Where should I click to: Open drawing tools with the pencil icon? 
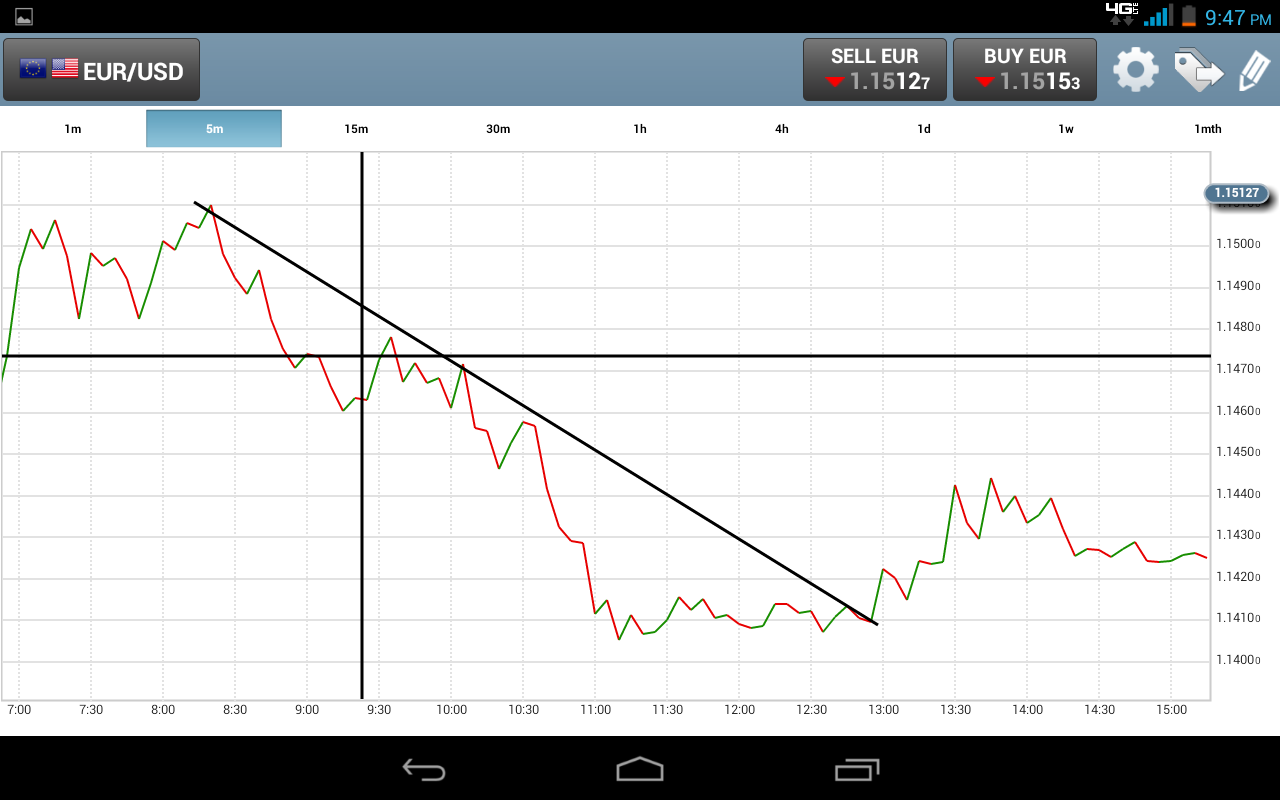tap(1254, 70)
